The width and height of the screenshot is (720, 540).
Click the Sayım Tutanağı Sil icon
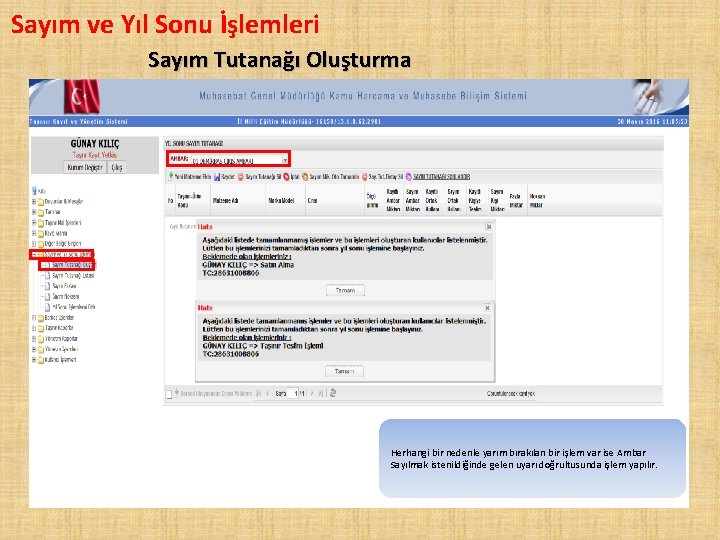point(241,177)
